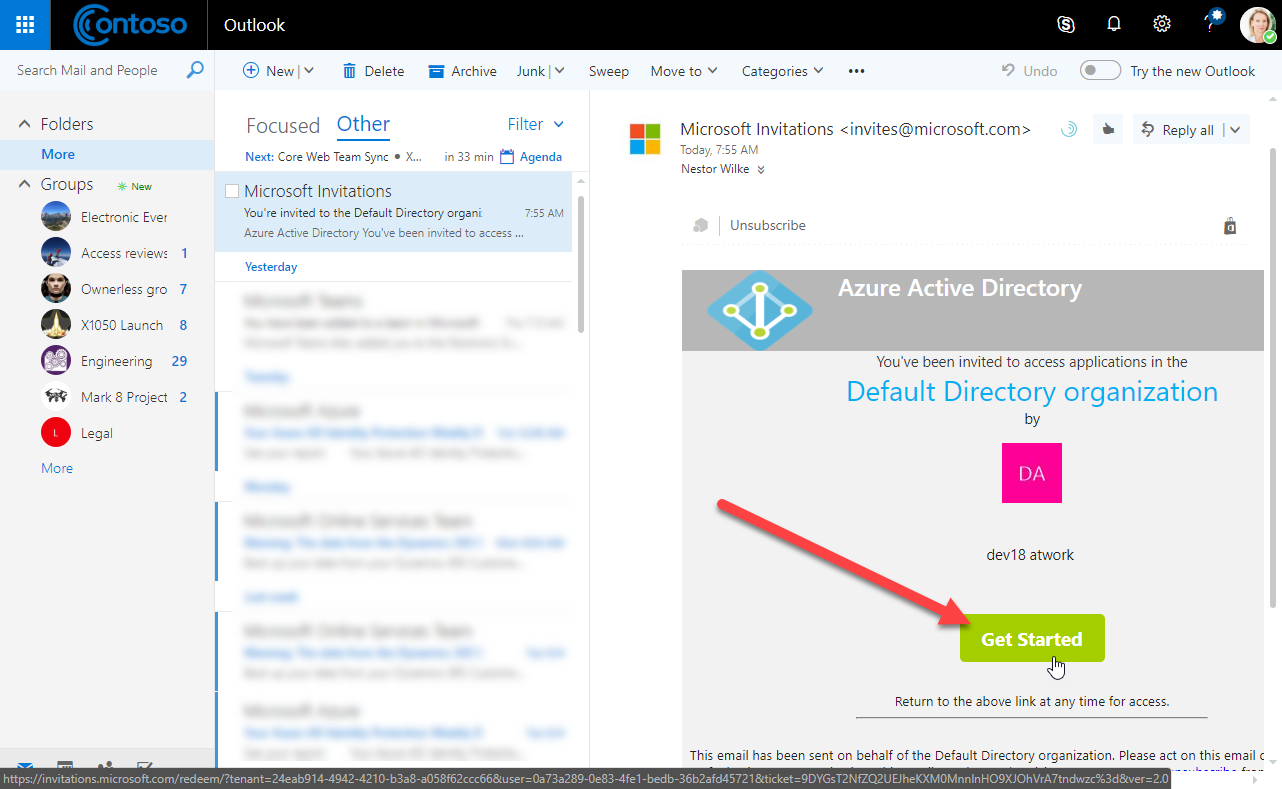This screenshot has height=789, width=1282.
Task: Open the app launcher waffle icon
Action: coord(25,25)
